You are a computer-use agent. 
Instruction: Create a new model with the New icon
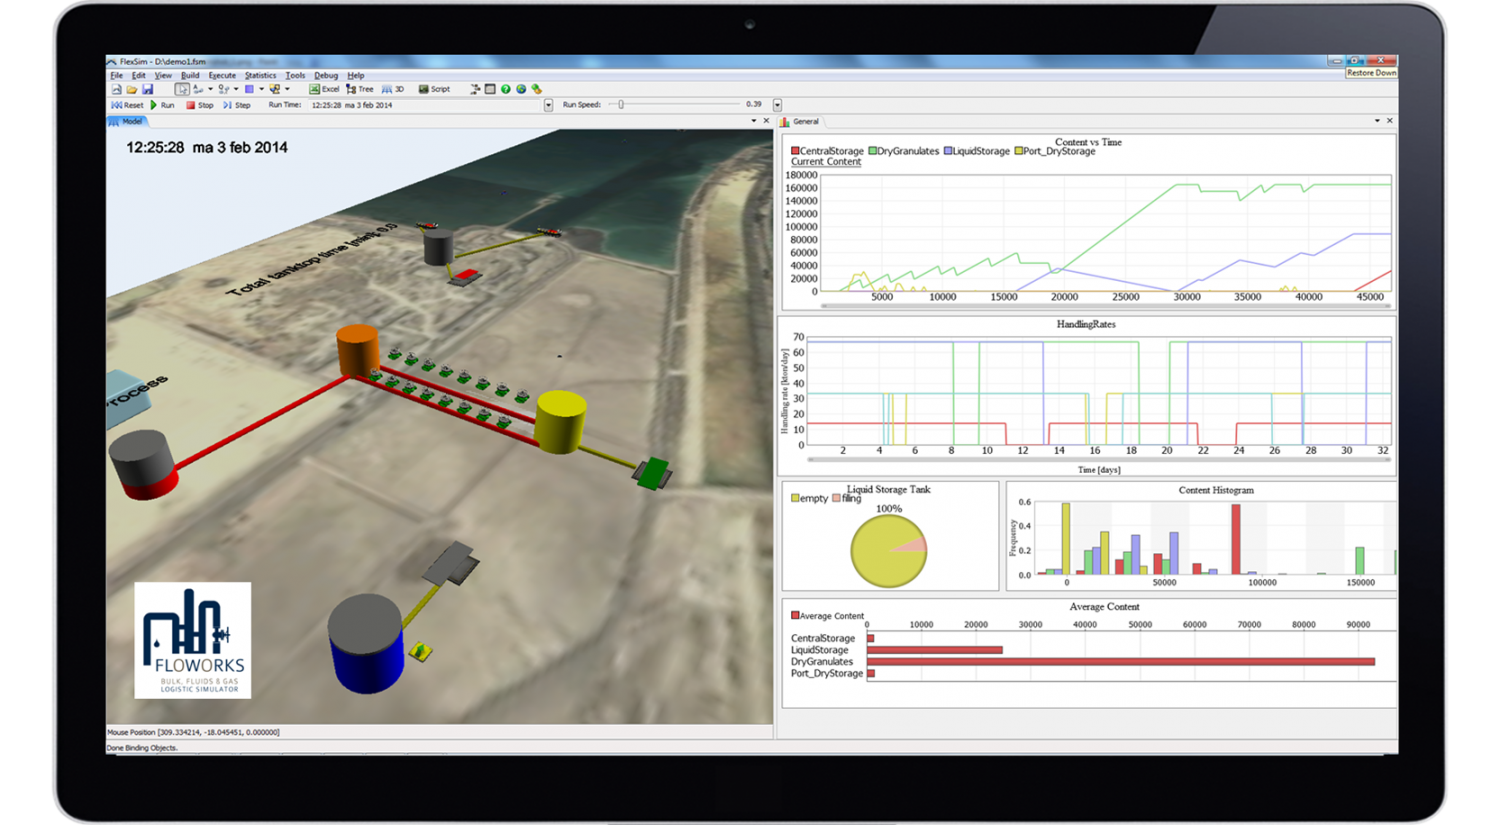pos(116,89)
